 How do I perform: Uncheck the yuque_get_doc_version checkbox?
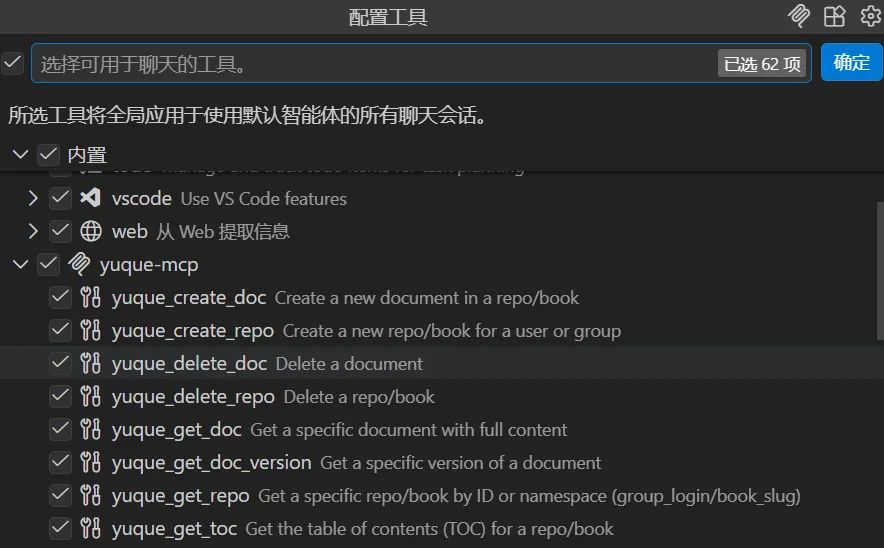[60, 462]
